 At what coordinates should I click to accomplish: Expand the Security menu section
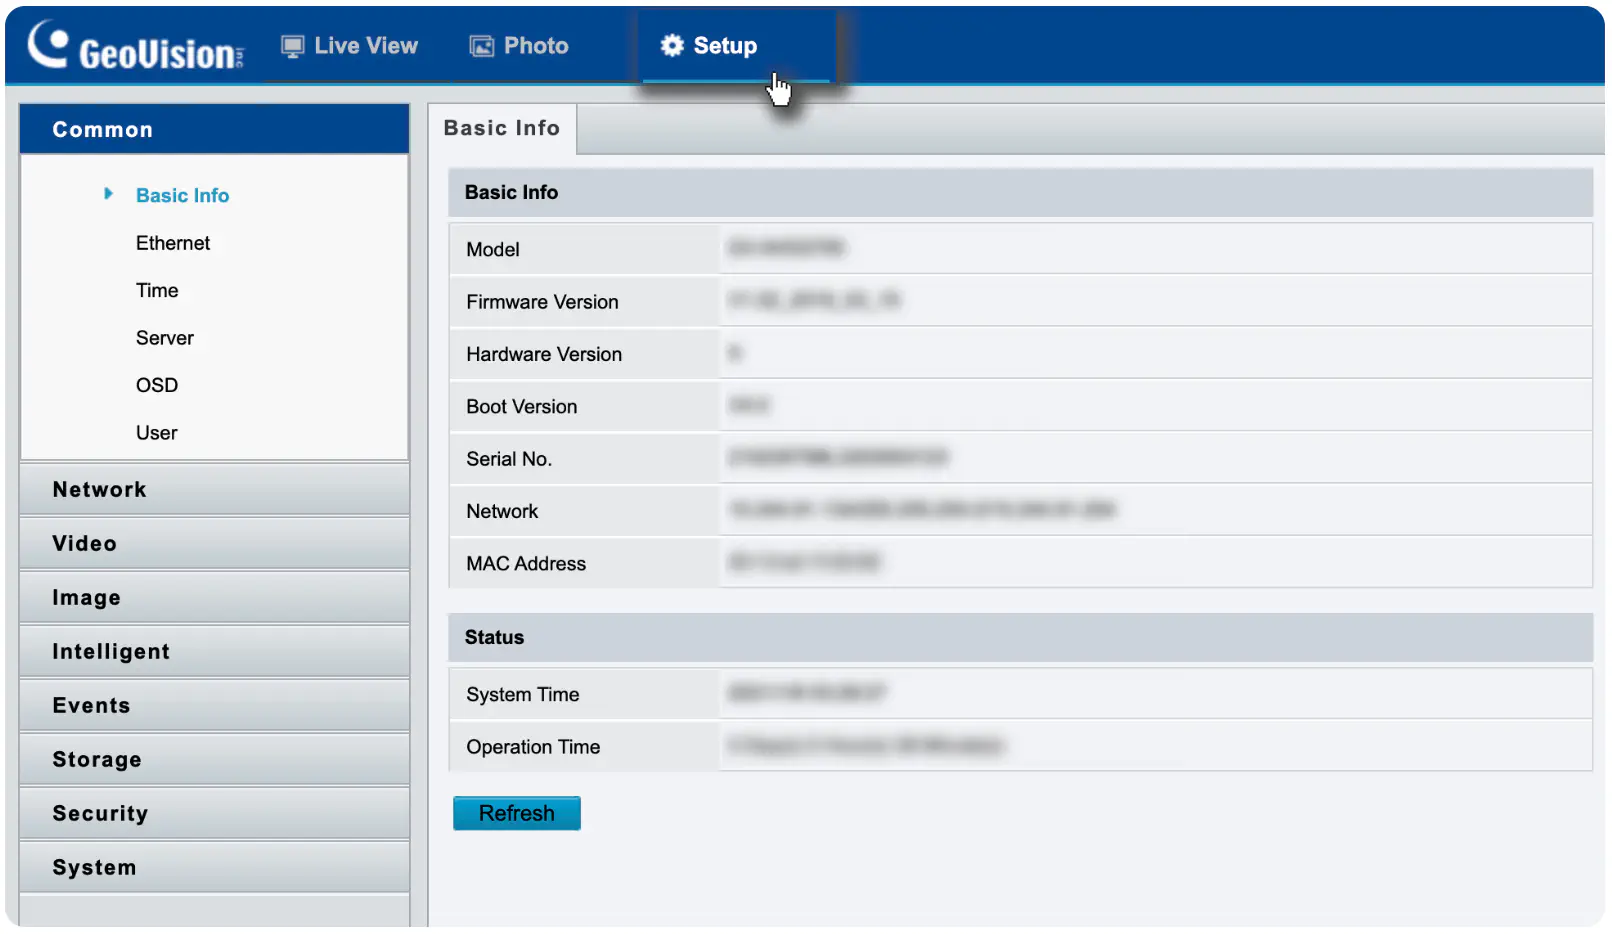[214, 813]
